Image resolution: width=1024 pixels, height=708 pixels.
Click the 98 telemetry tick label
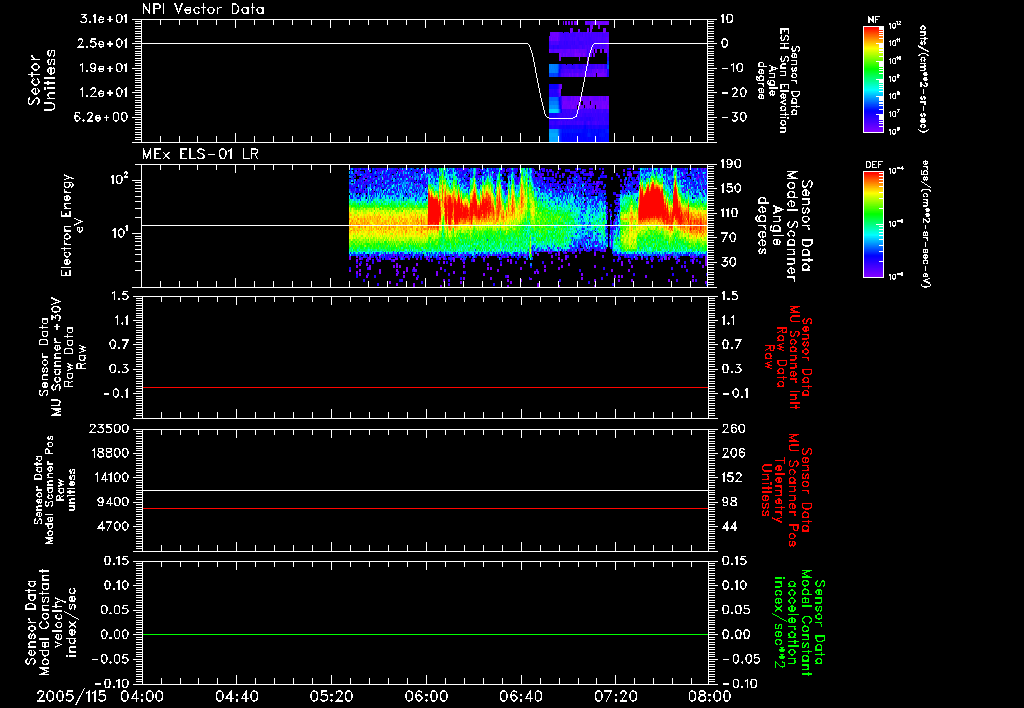[x=729, y=502]
